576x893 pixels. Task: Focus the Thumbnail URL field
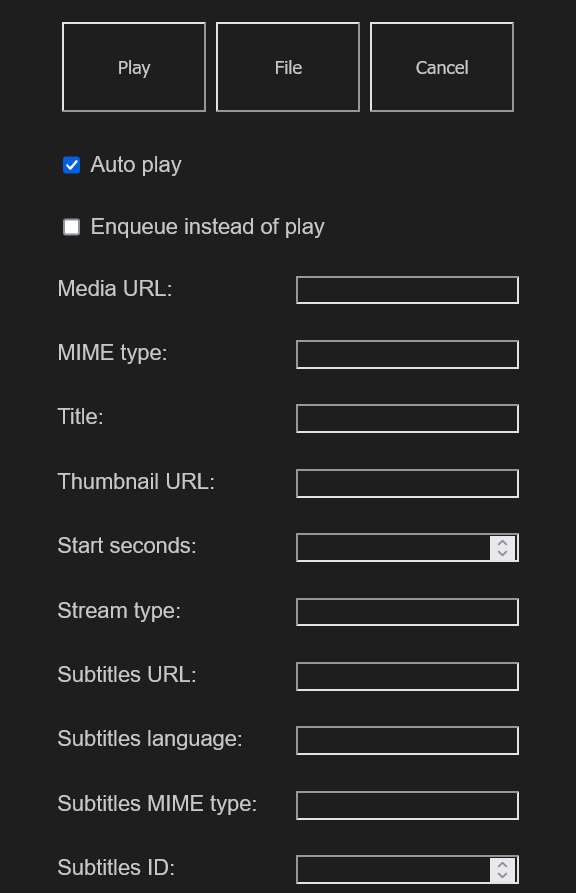tap(407, 484)
